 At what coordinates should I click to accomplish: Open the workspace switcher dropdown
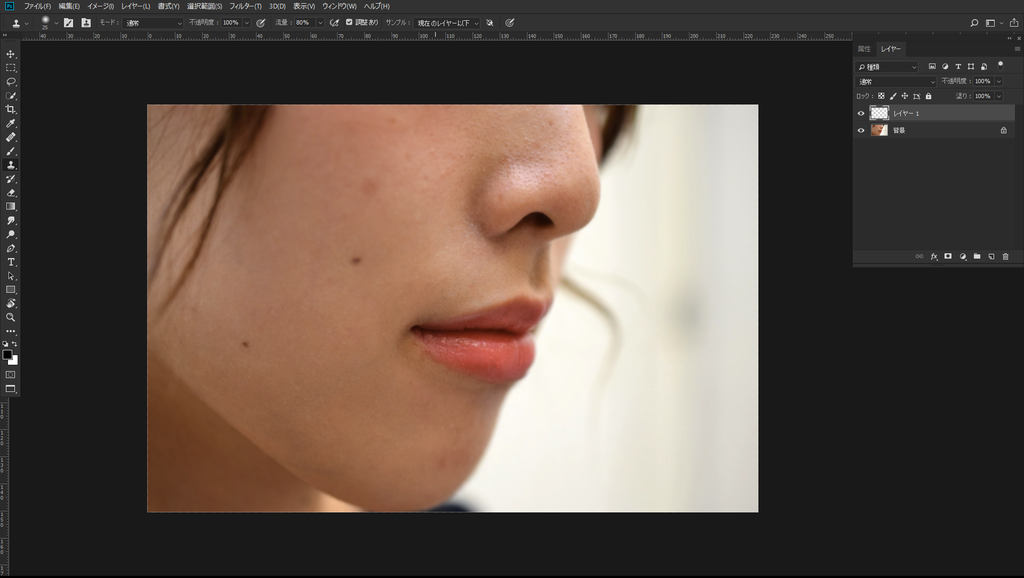pos(994,23)
